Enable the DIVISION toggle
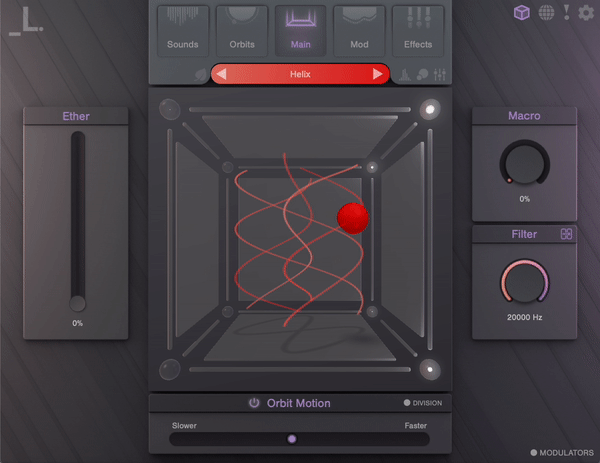The width and height of the screenshot is (600, 463). [423, 403]
